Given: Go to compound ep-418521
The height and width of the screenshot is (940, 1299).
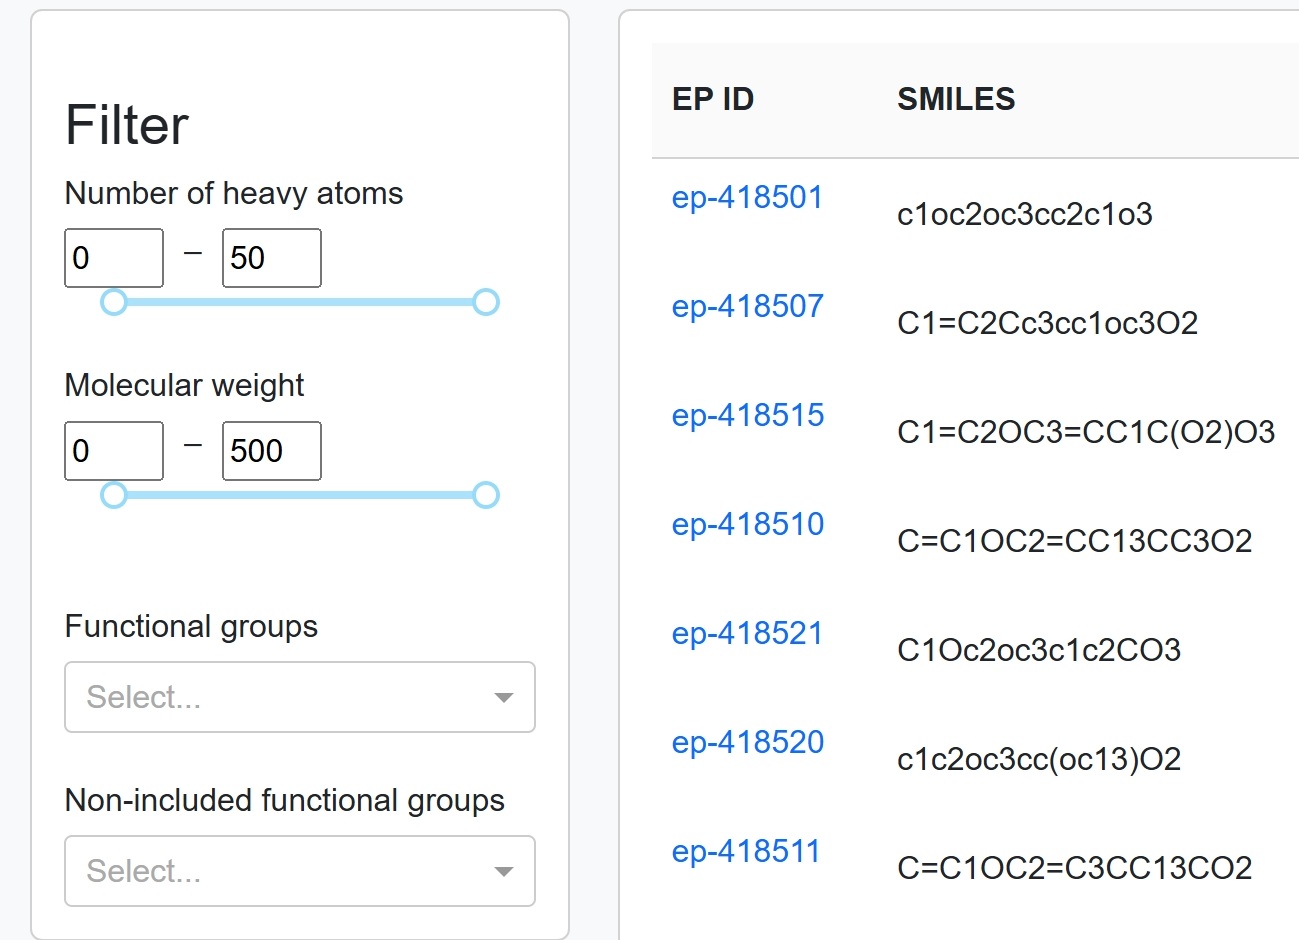Looking at the screenshot, I should 747,633.
